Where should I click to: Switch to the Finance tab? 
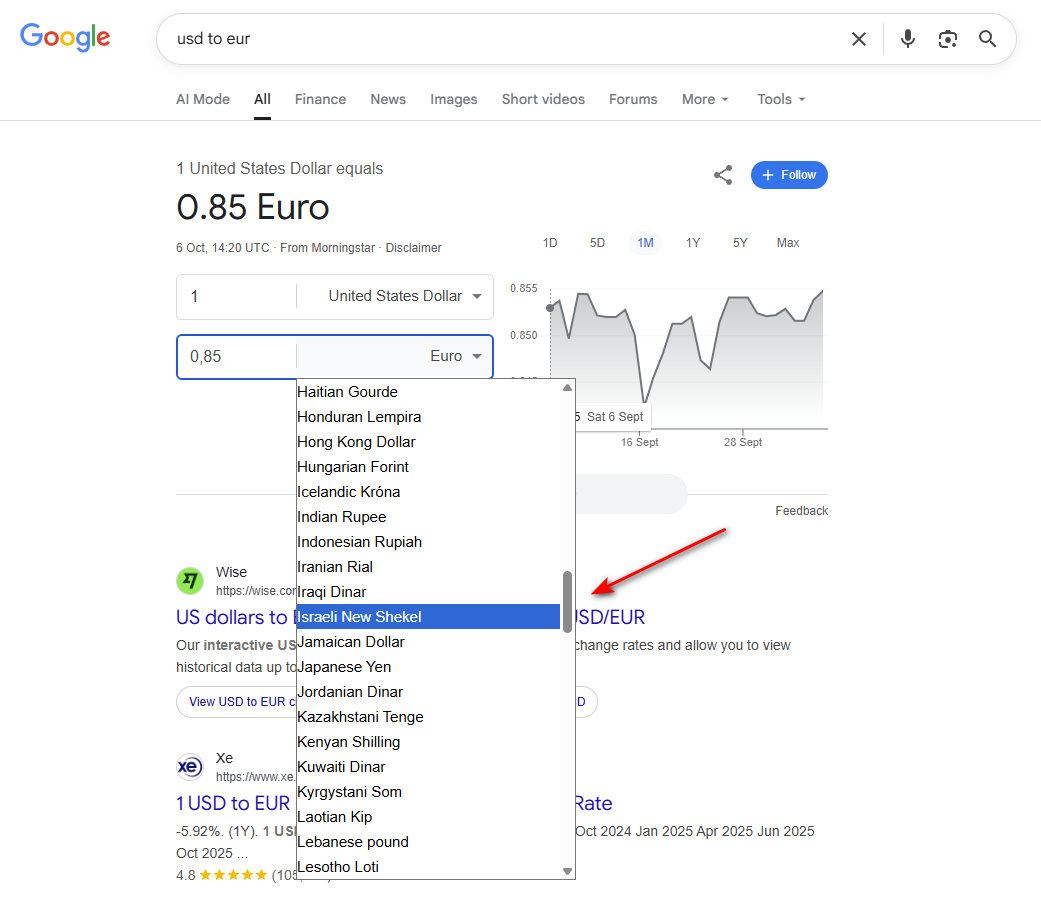[320, 99]
